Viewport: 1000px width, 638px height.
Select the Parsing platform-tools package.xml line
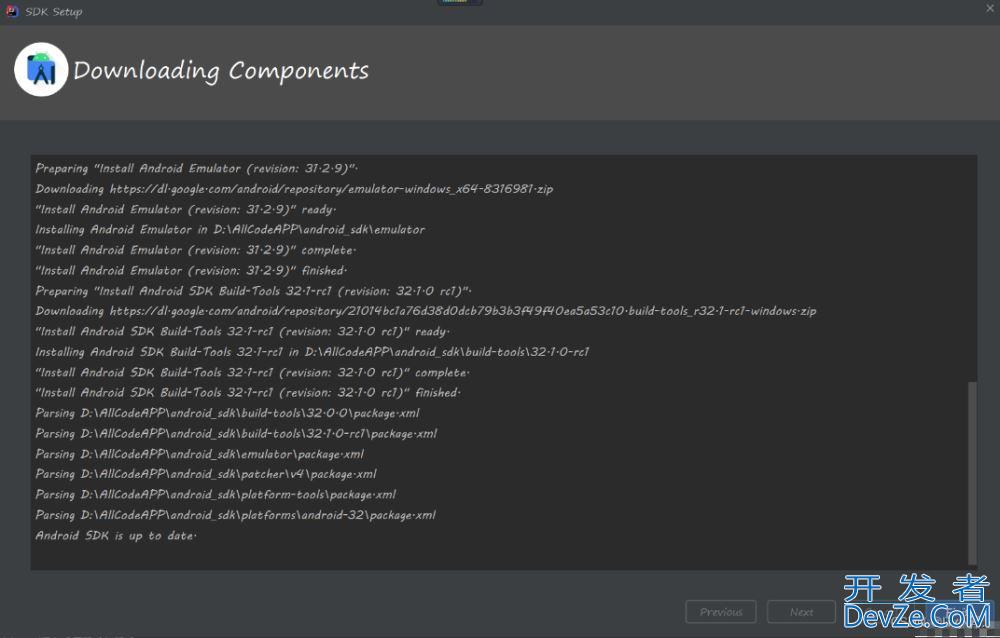pyautogui.click(x=216, y=494)
